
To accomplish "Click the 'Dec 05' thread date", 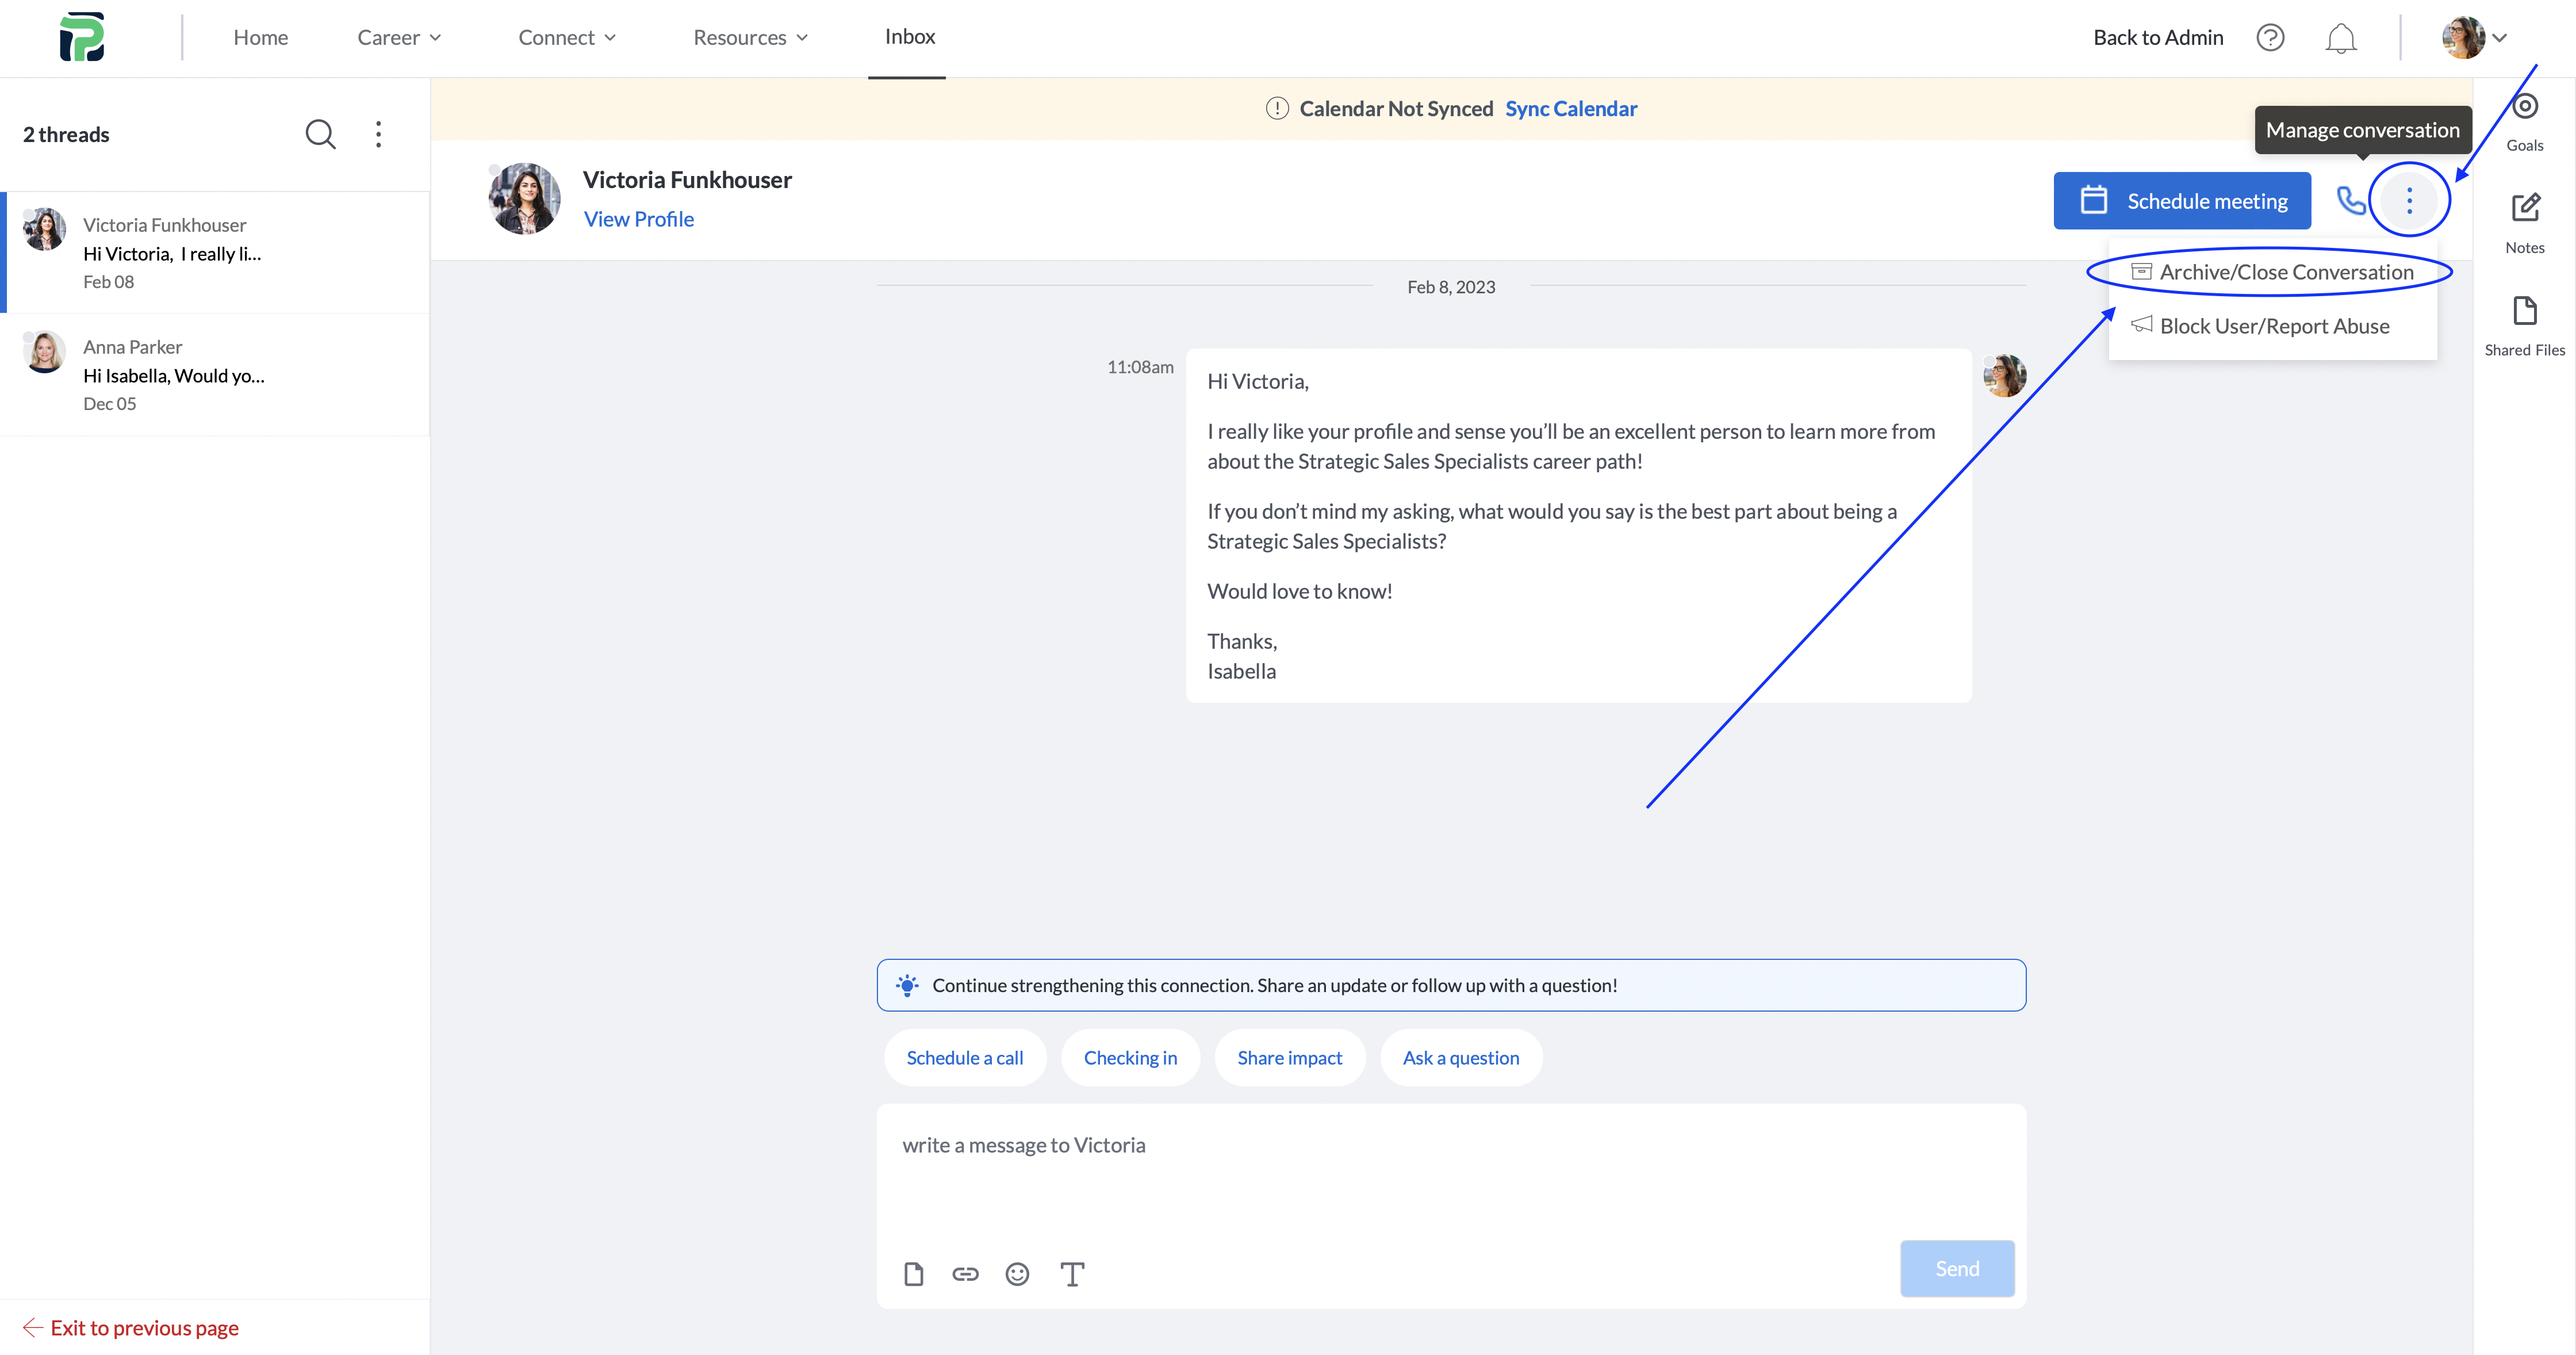I will tap(109, 404).
